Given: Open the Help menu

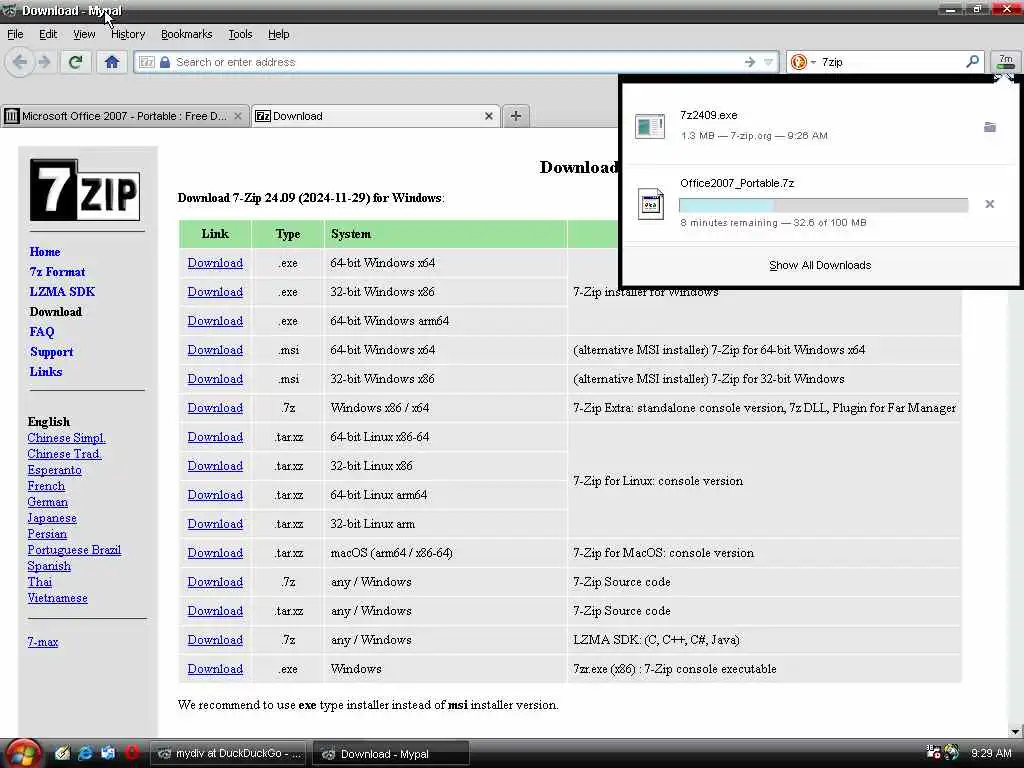Looking at the screenshot, I should [278, 34].
